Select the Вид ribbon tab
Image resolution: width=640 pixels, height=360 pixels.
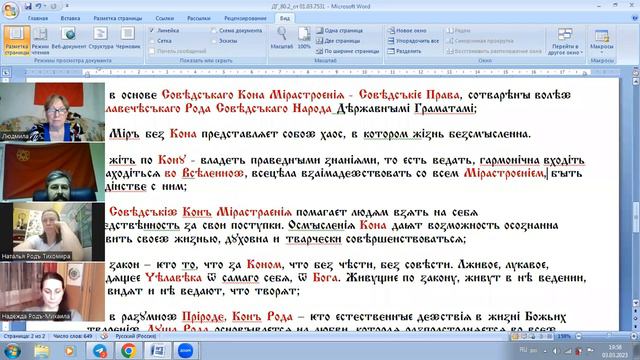(284, 18)
